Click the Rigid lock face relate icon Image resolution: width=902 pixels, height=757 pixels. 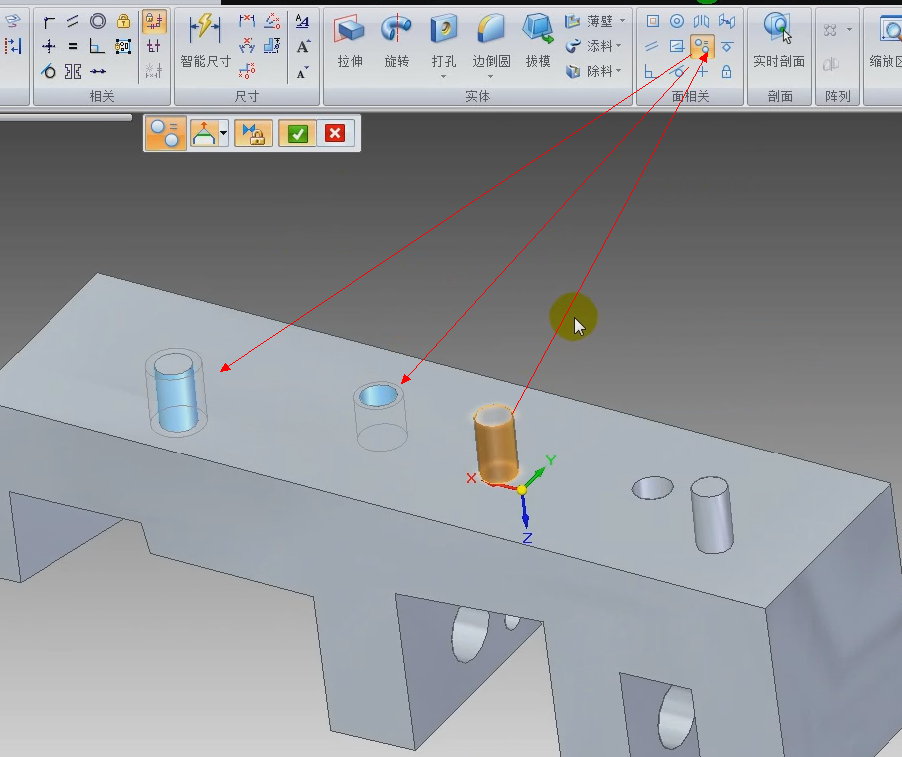click(727, 71)
